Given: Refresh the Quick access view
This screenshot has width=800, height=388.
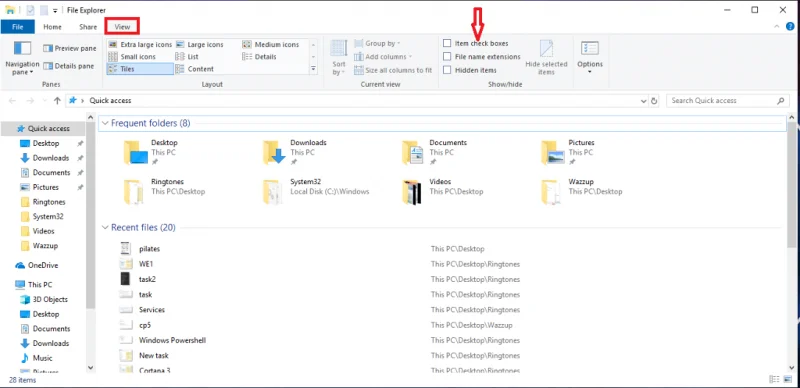Looking at the screenshot, I should tap(654, 101).
